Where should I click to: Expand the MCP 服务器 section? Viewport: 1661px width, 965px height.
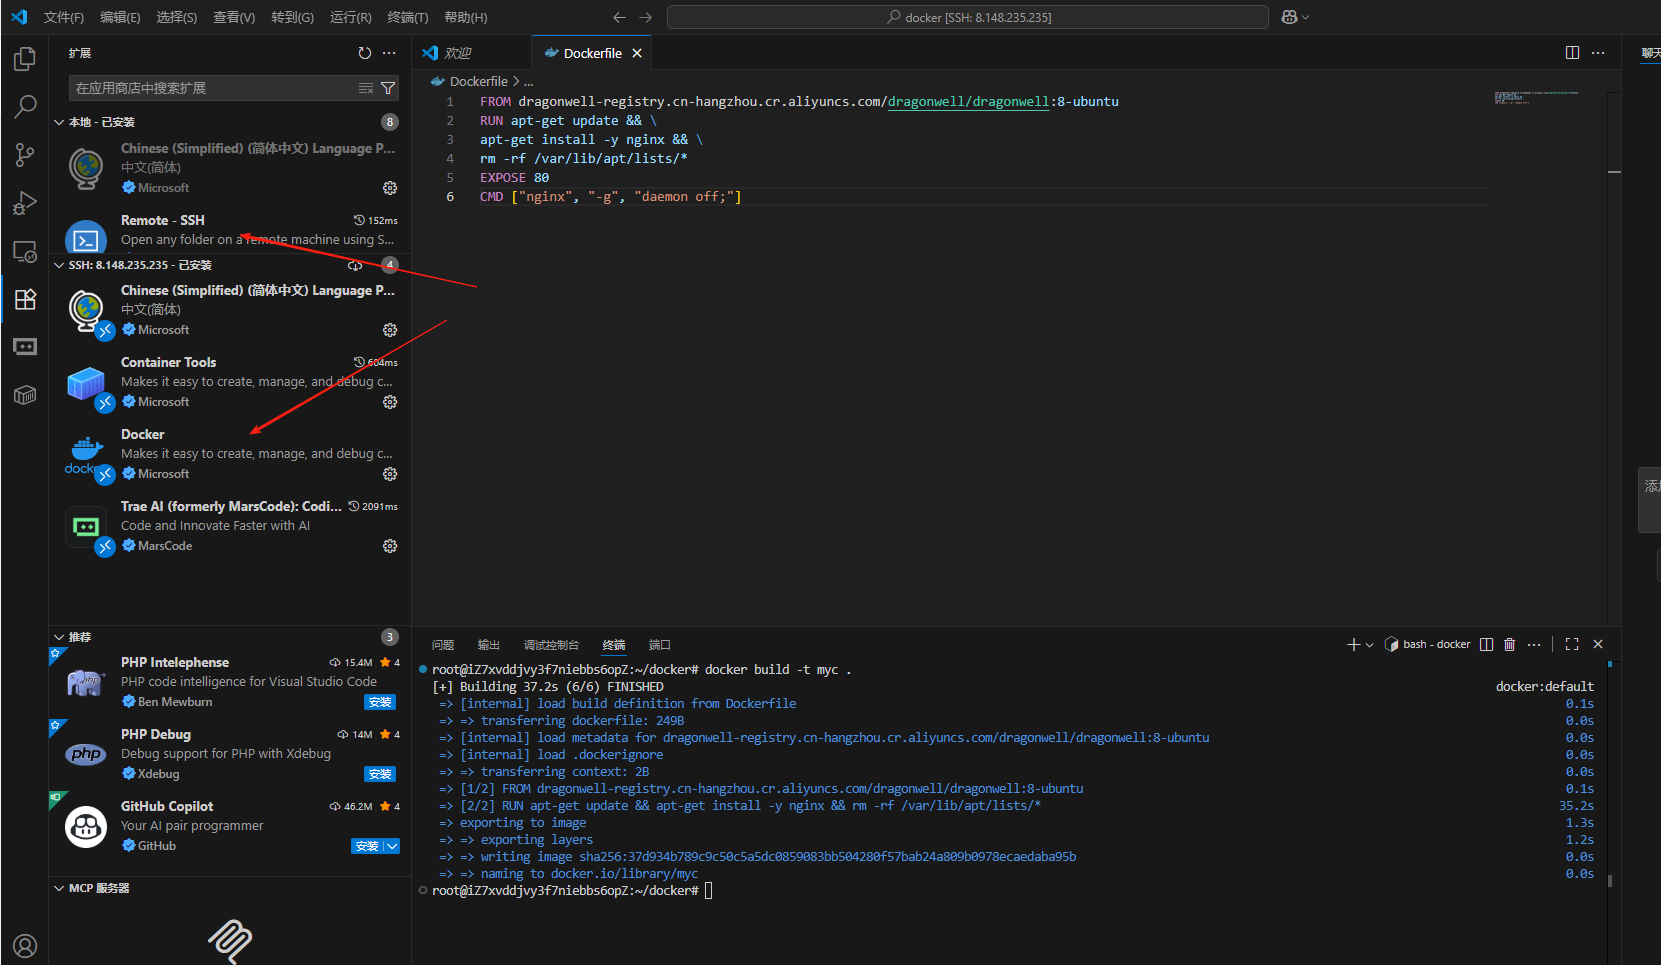58,887
